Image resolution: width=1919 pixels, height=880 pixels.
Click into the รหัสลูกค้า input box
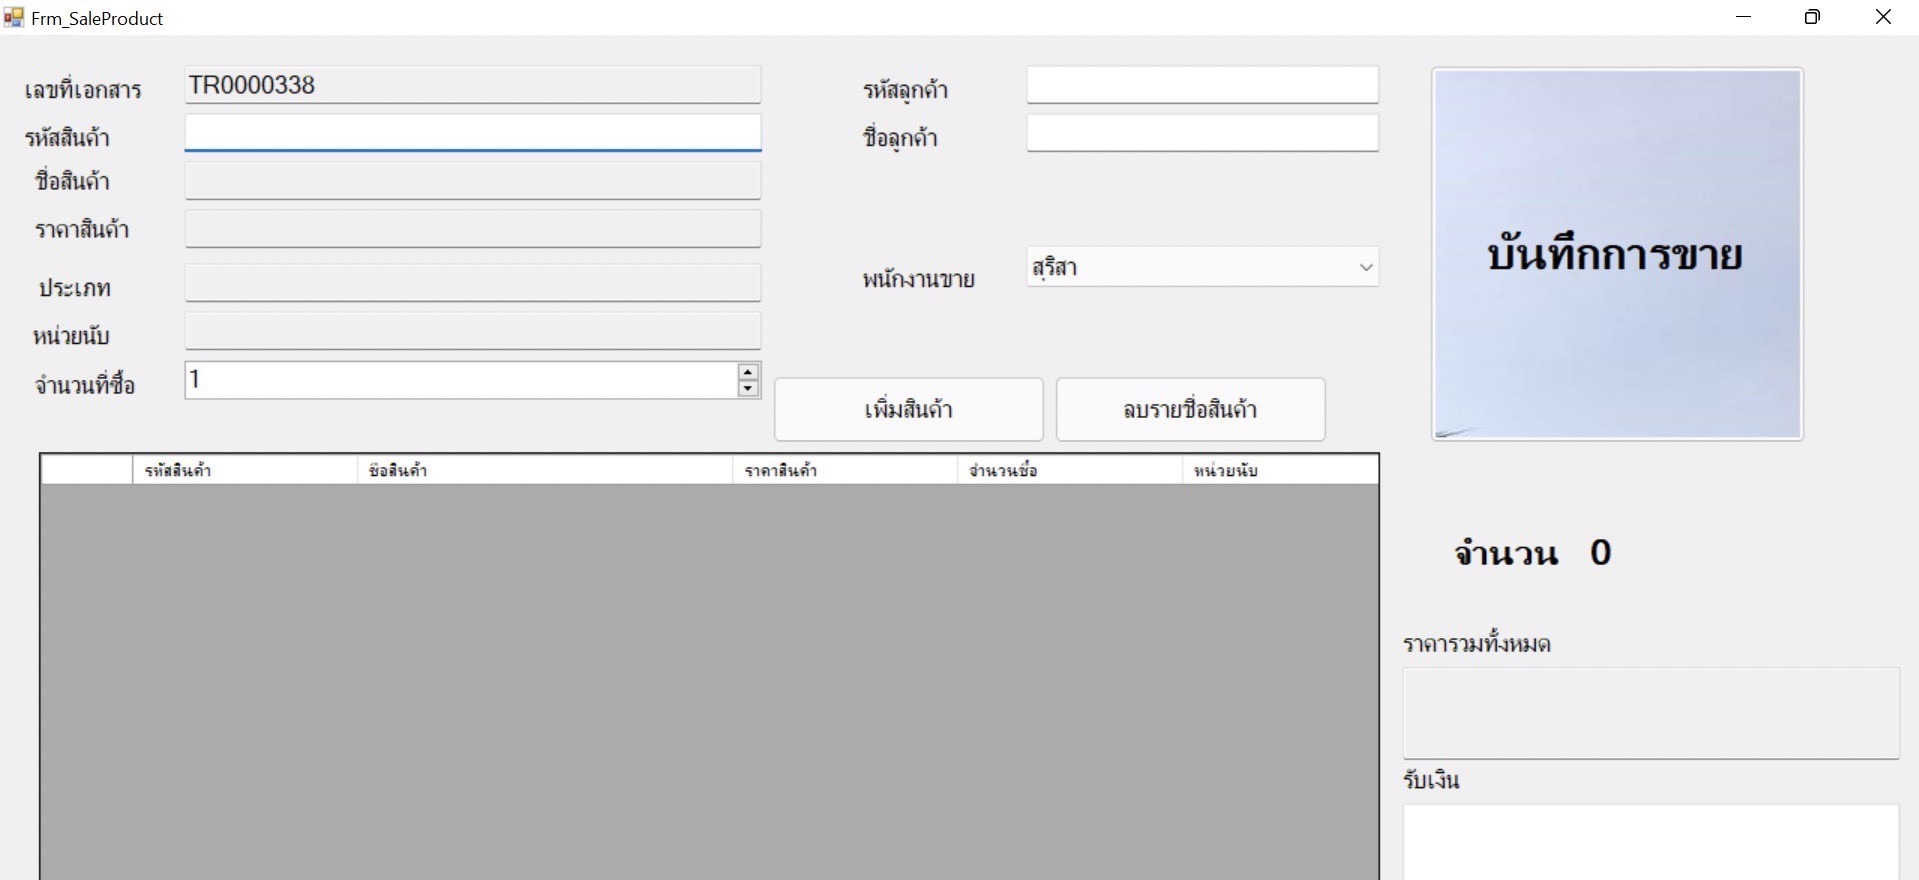(1202, 85)
